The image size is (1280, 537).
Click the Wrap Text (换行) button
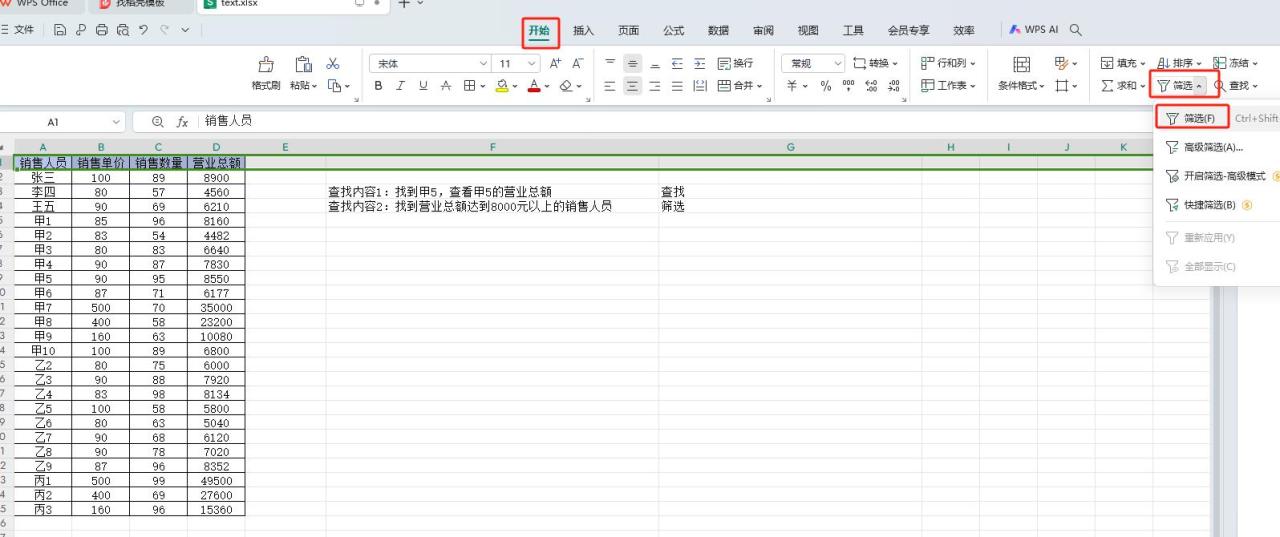click(735, 63)
